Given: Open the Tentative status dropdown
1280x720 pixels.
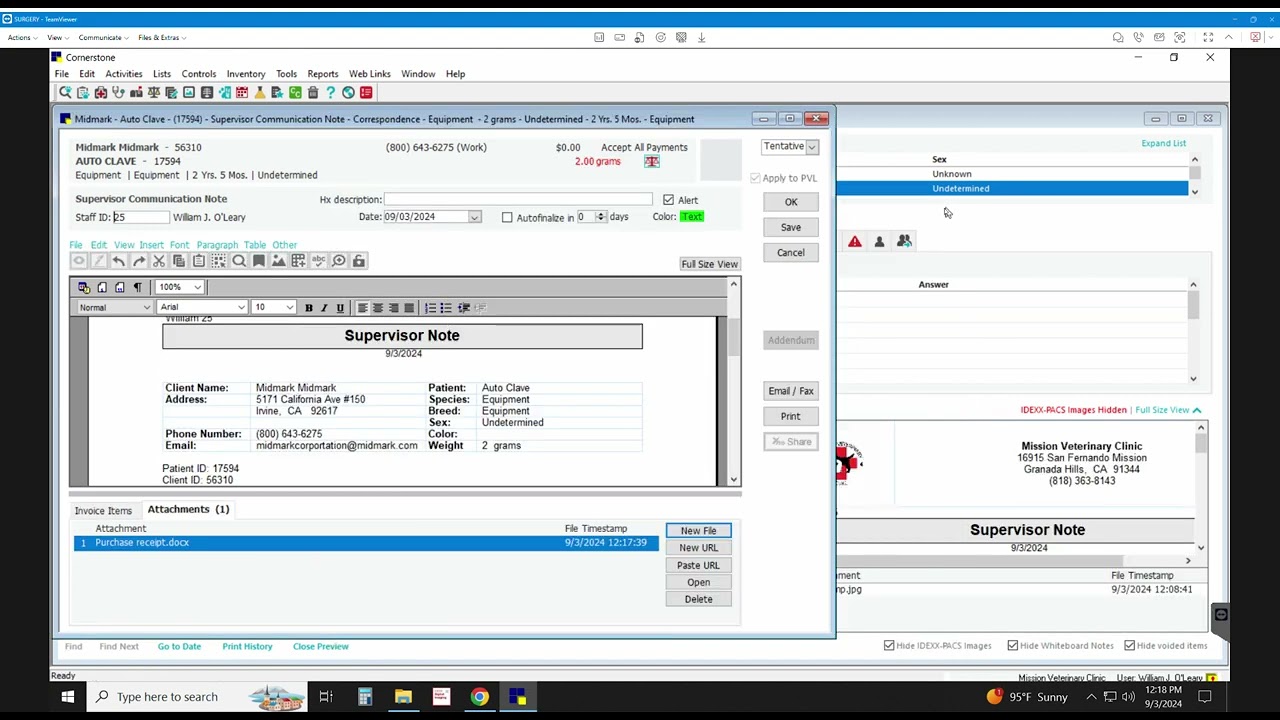Looking at the screenshot, I should (x=812, y=147).
